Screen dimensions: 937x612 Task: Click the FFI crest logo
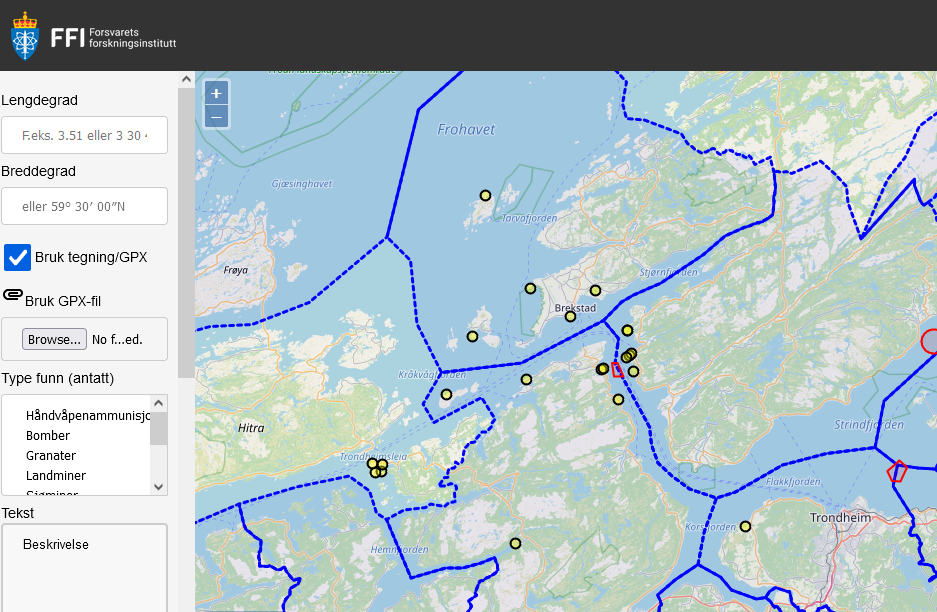24,38
